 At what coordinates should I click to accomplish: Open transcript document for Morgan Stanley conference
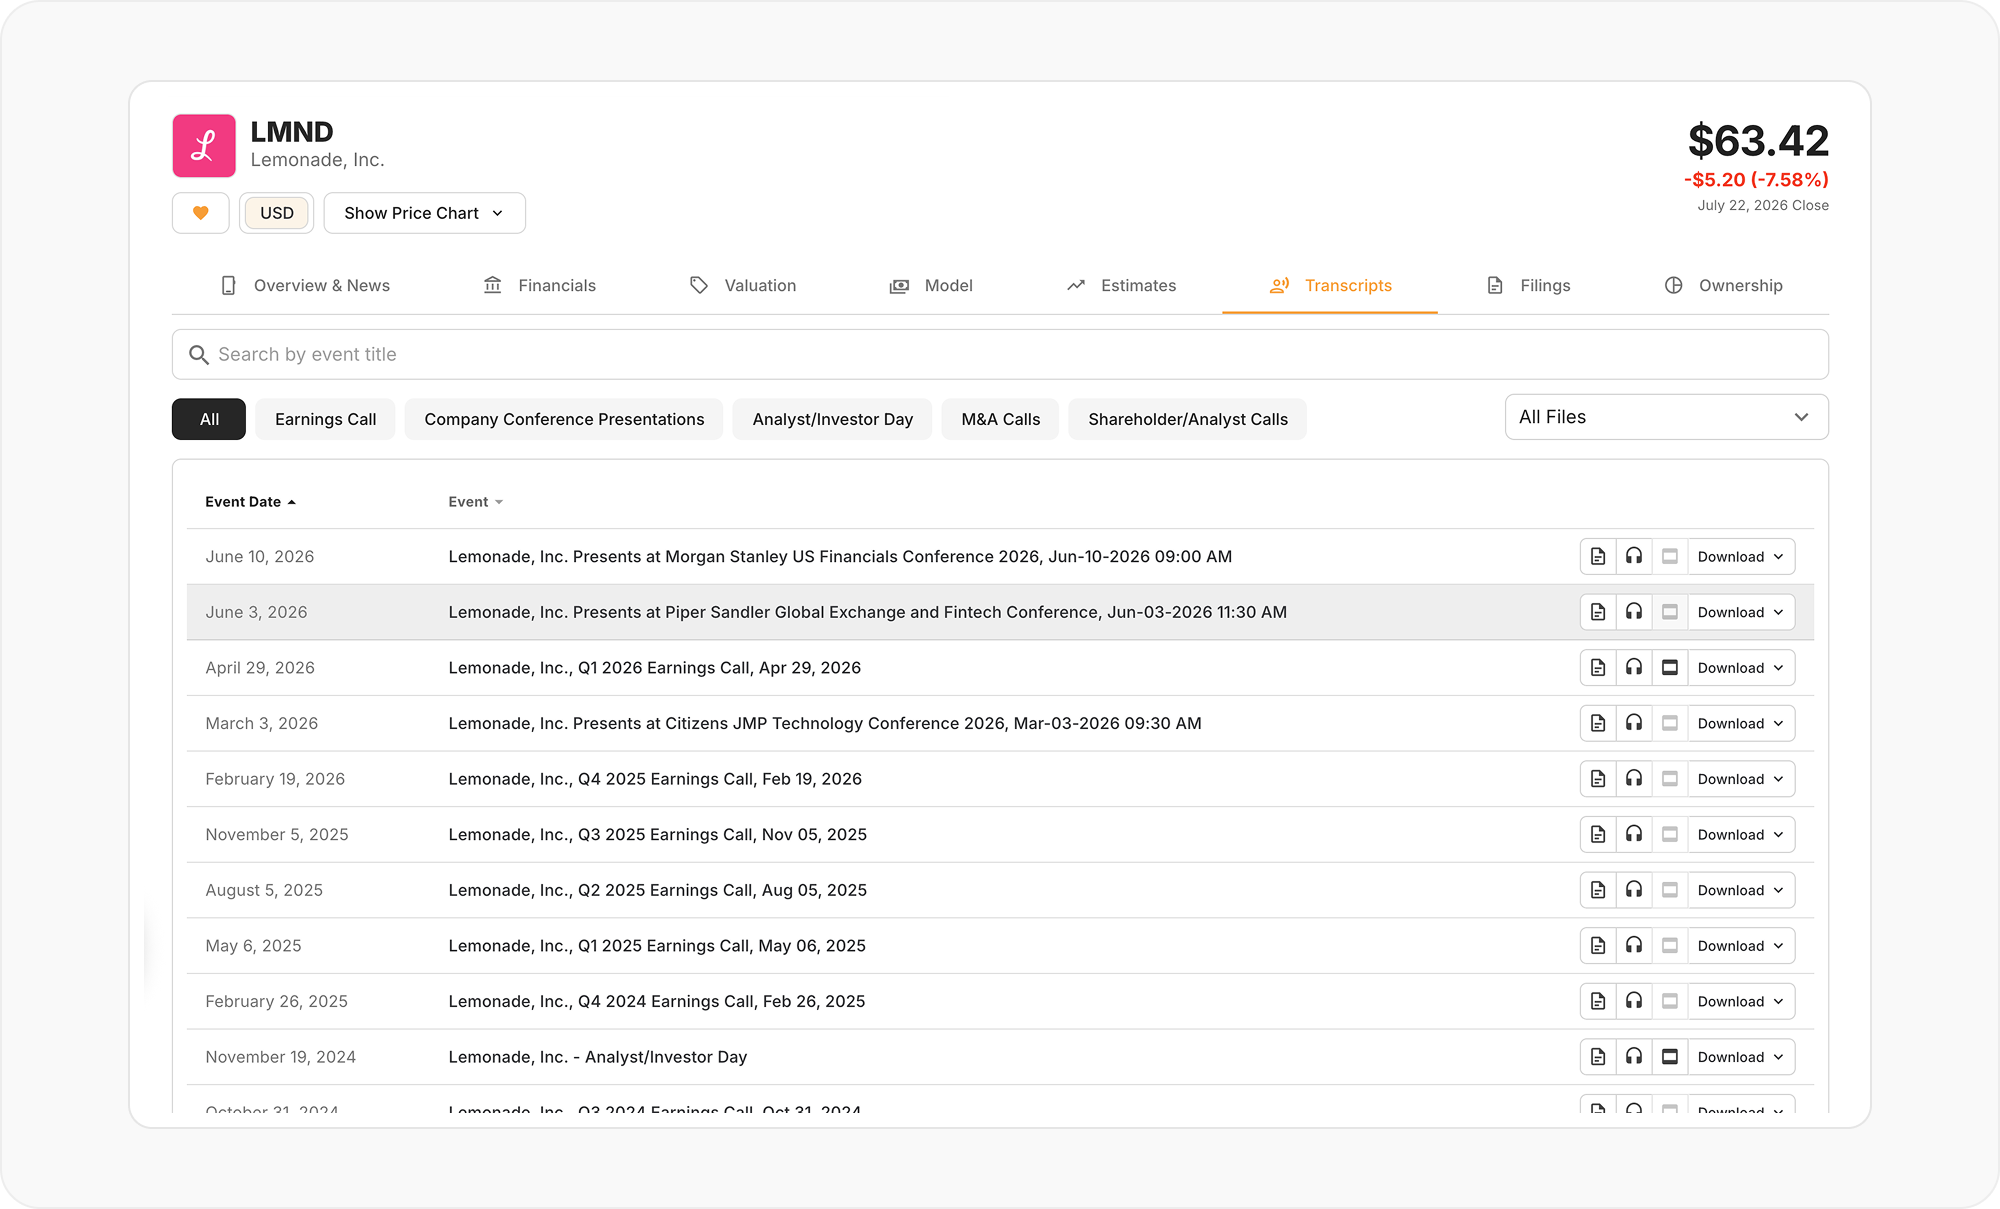(x=1598, y=557)
